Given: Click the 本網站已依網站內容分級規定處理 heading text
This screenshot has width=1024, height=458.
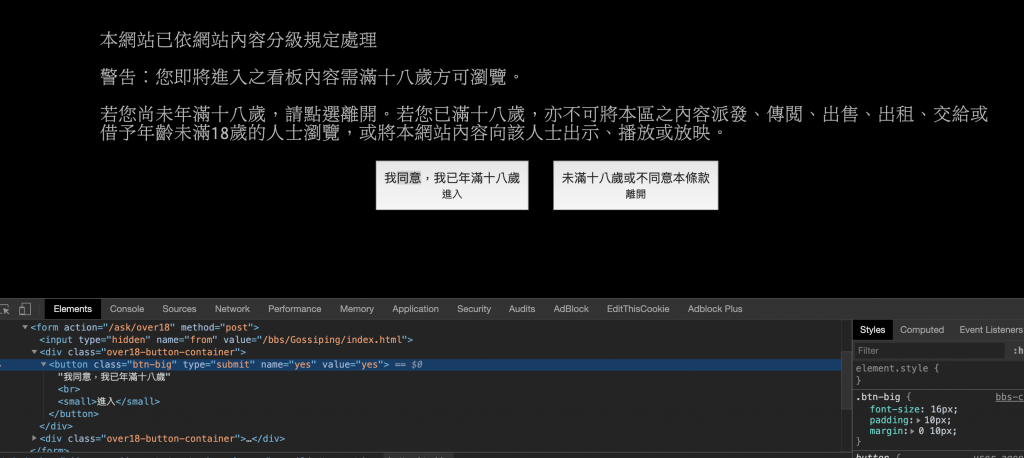Looking at the screenshot, I should 238,40.
